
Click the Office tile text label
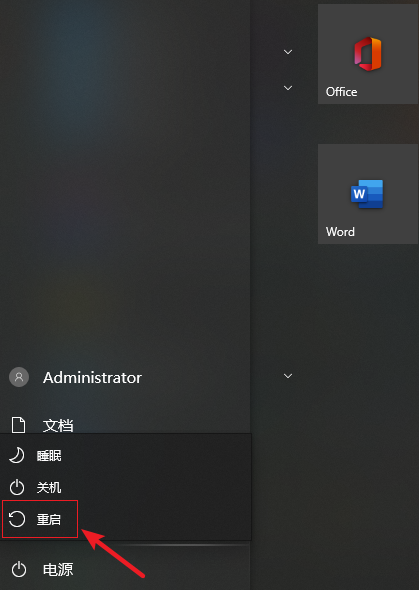coord(342,92)
